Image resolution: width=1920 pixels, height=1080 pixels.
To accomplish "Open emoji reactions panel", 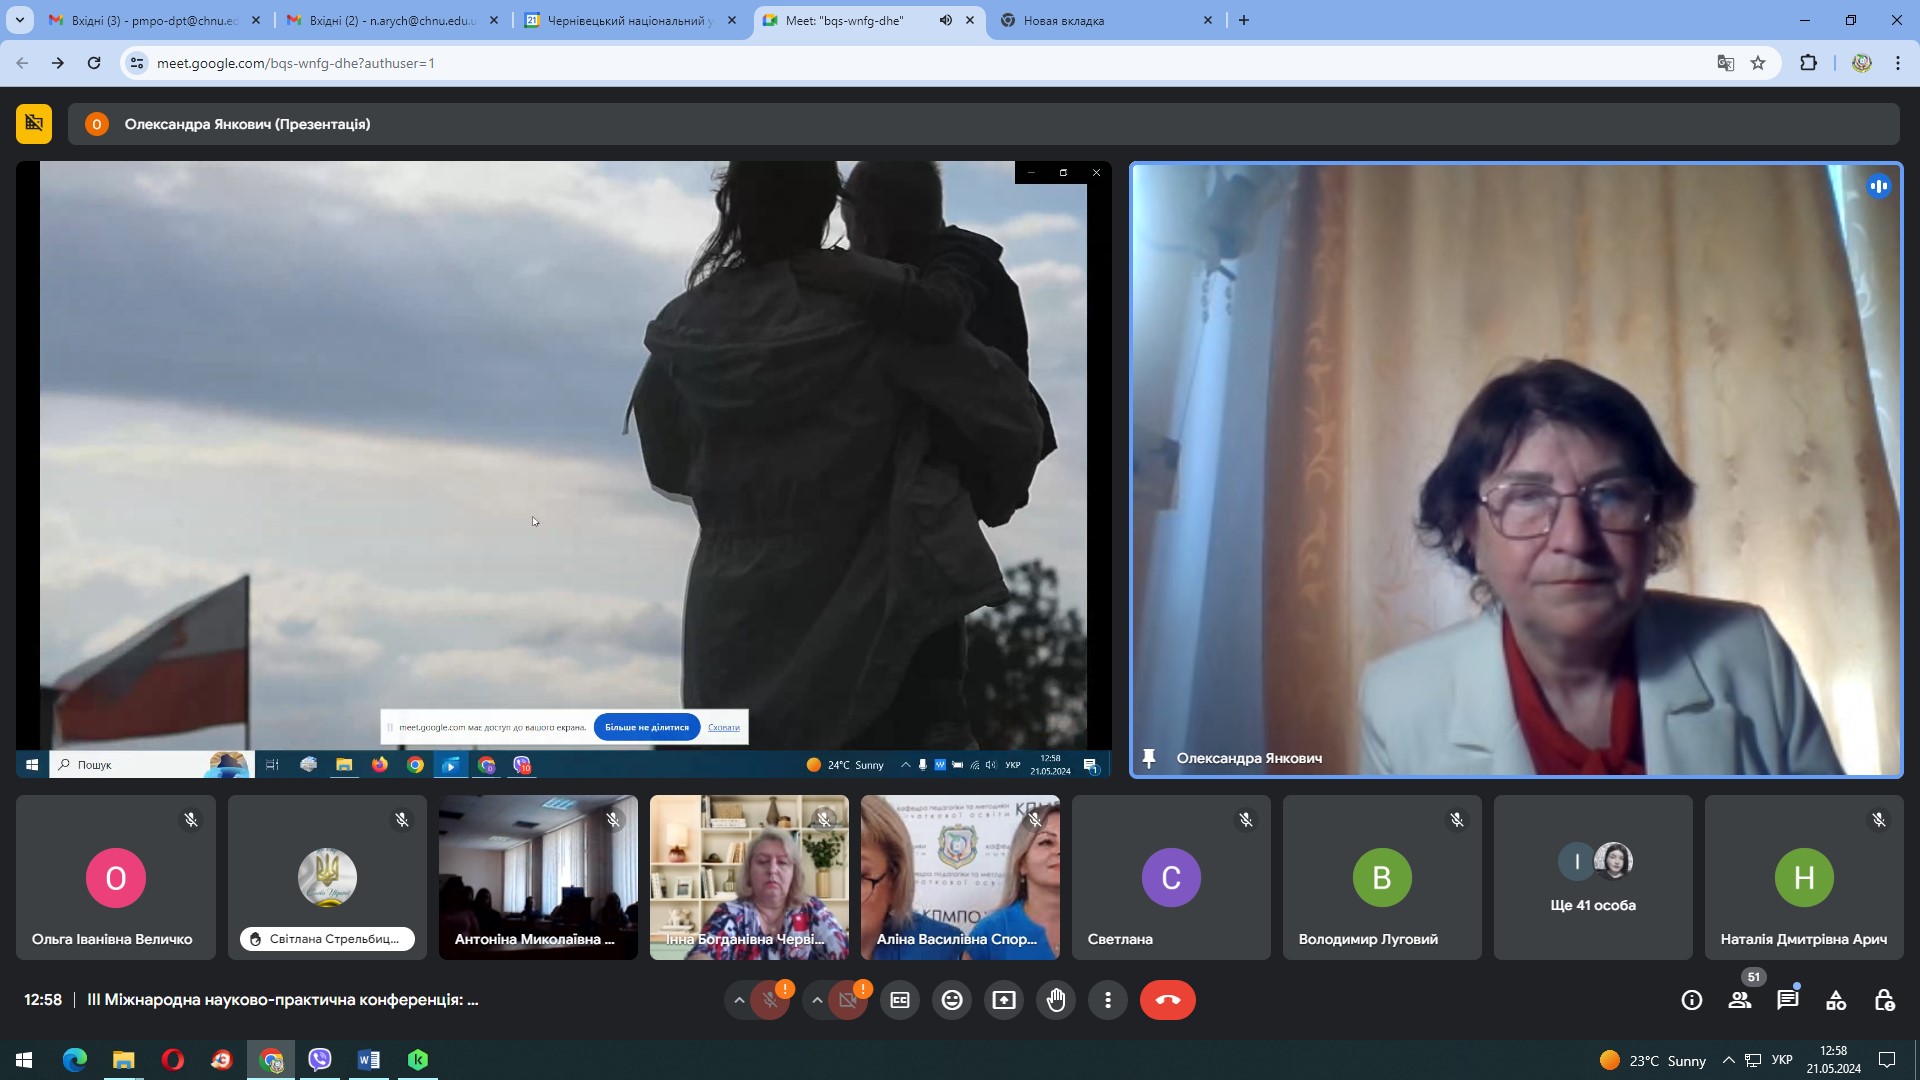I will [x=952, y=1000].
